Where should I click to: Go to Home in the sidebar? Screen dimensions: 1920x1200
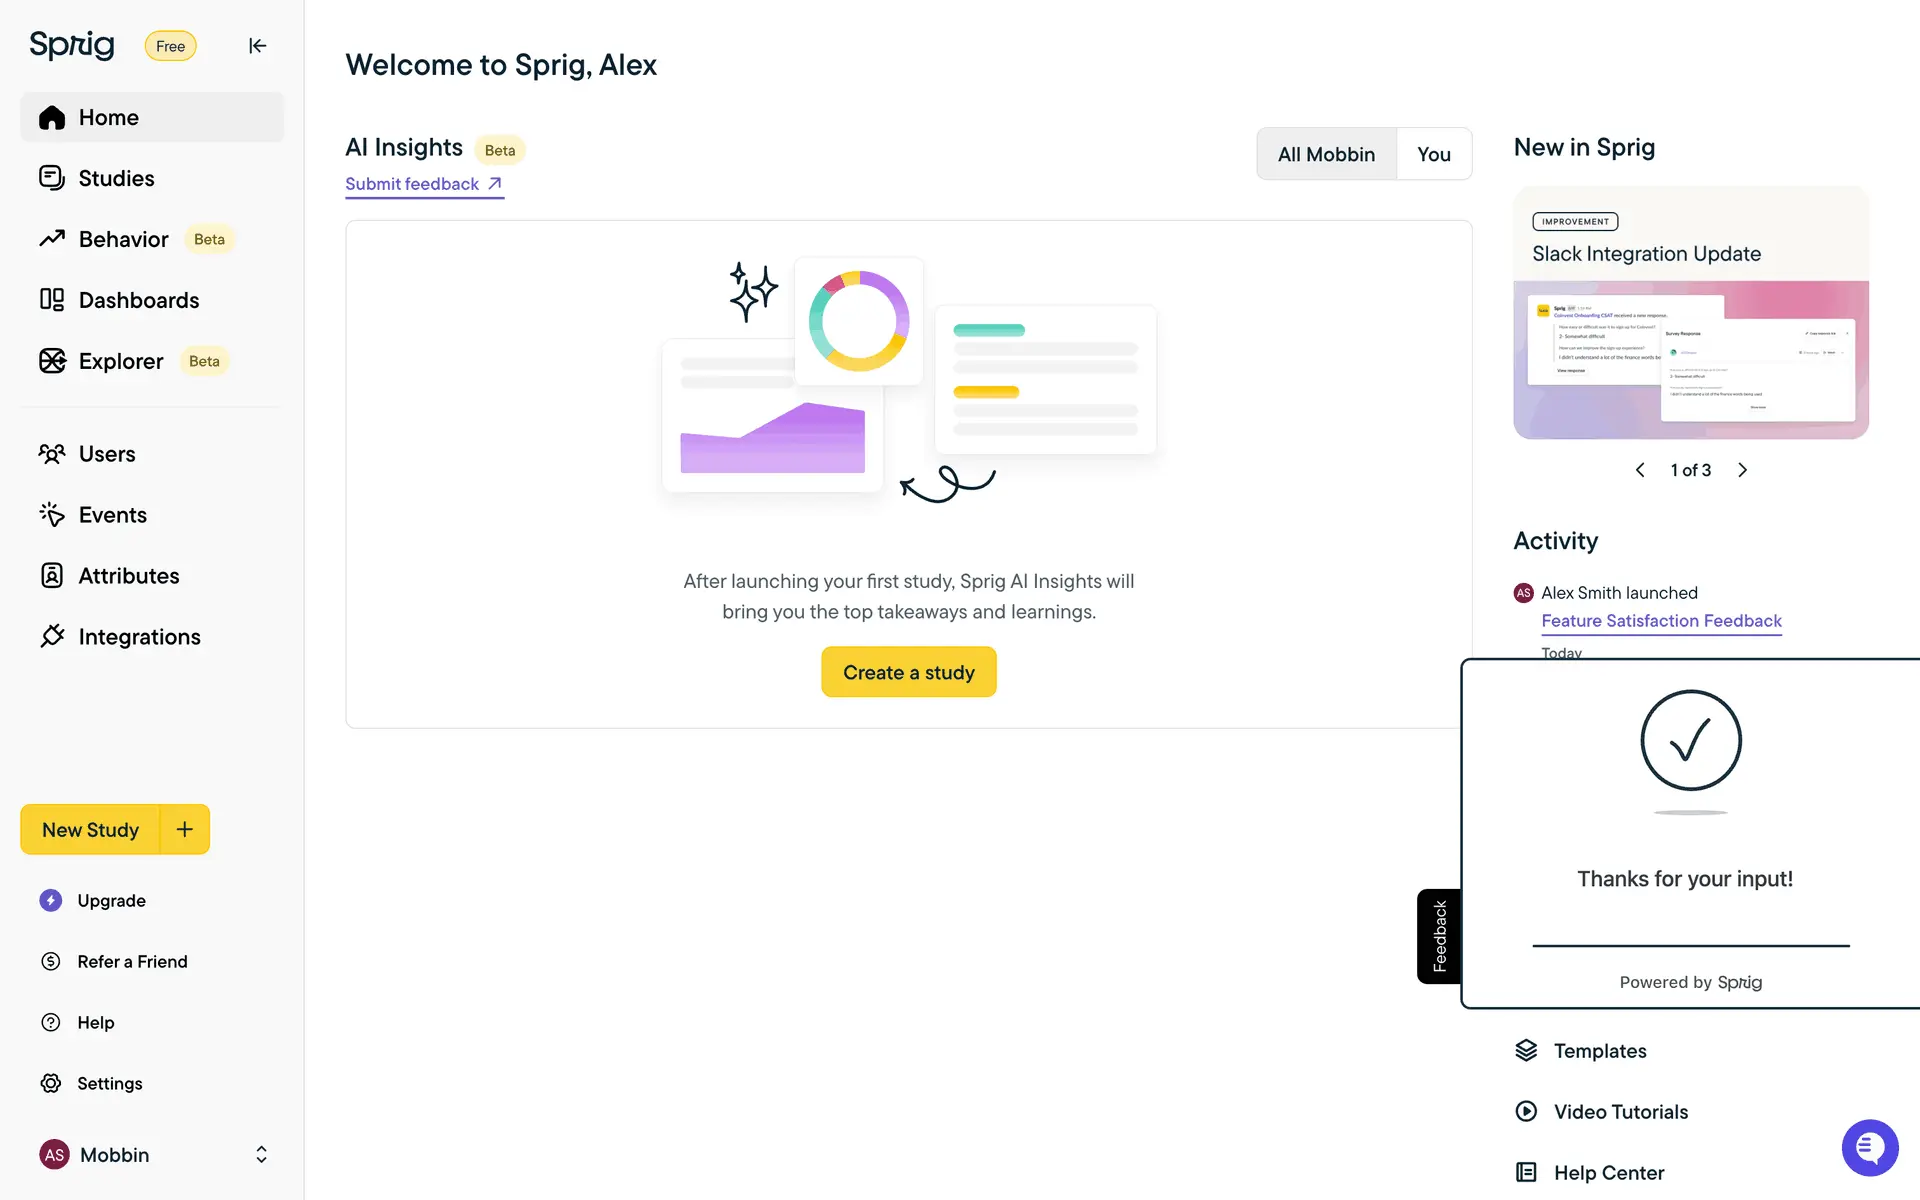108,118
